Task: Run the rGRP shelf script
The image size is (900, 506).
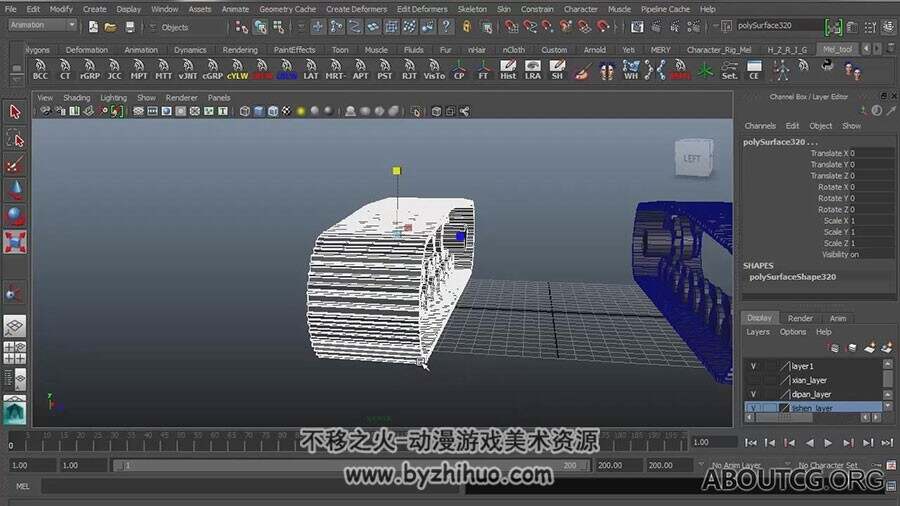Action: [x=90, y=69]
